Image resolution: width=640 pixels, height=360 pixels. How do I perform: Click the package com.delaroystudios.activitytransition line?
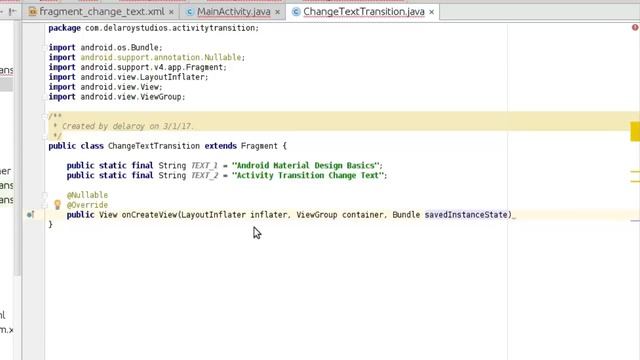pos(153,28)
